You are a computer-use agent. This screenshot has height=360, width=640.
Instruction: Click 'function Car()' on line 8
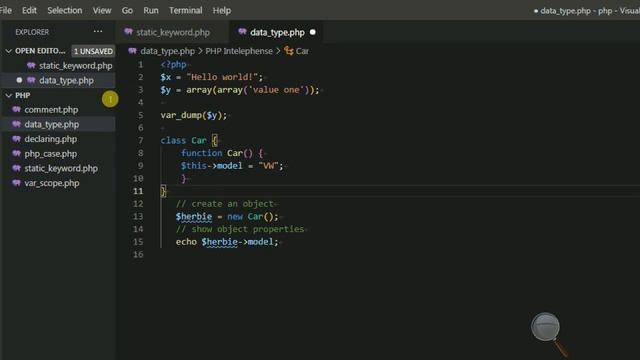(x=217, y=153)
